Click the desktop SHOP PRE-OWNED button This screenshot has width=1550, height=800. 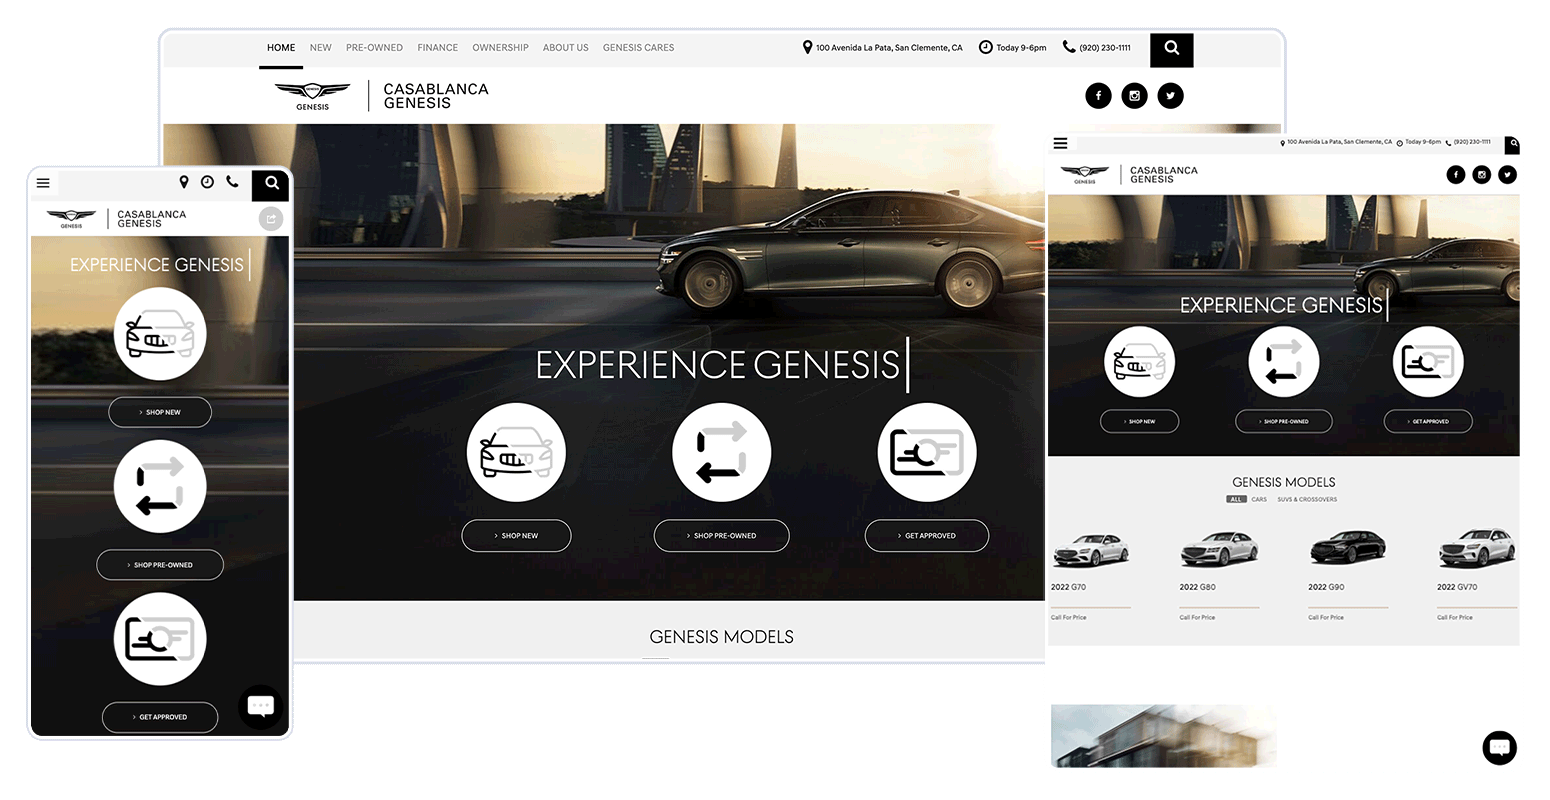(721, 536)
